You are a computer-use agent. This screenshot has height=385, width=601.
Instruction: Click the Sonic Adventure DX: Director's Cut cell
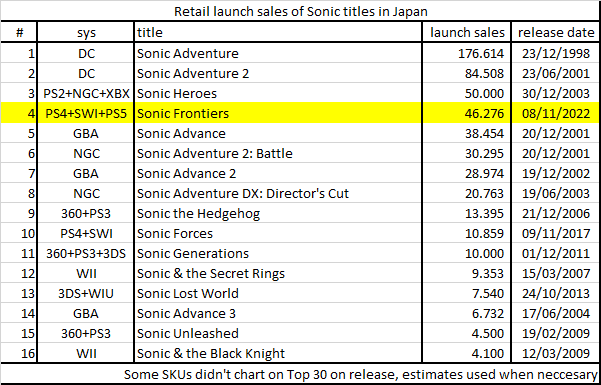[278, 193]
